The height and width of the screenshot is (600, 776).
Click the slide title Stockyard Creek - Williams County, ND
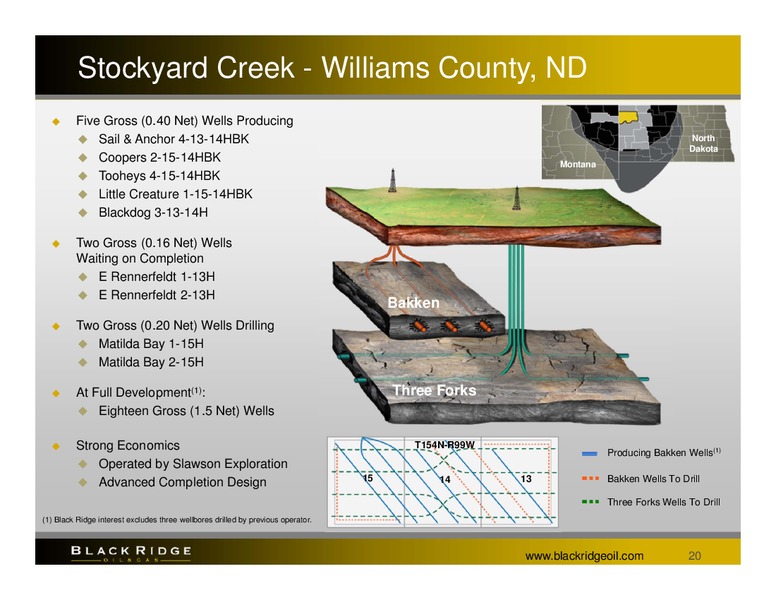click(x=332, y=67)
